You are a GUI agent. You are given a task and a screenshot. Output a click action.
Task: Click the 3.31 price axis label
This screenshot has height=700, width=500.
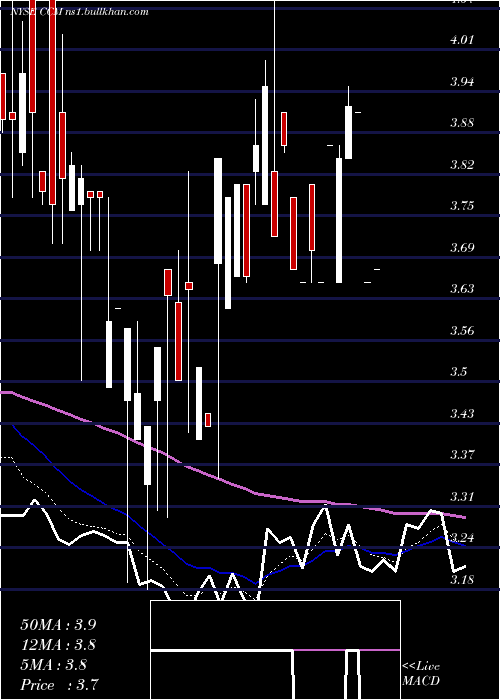point(462,496)
